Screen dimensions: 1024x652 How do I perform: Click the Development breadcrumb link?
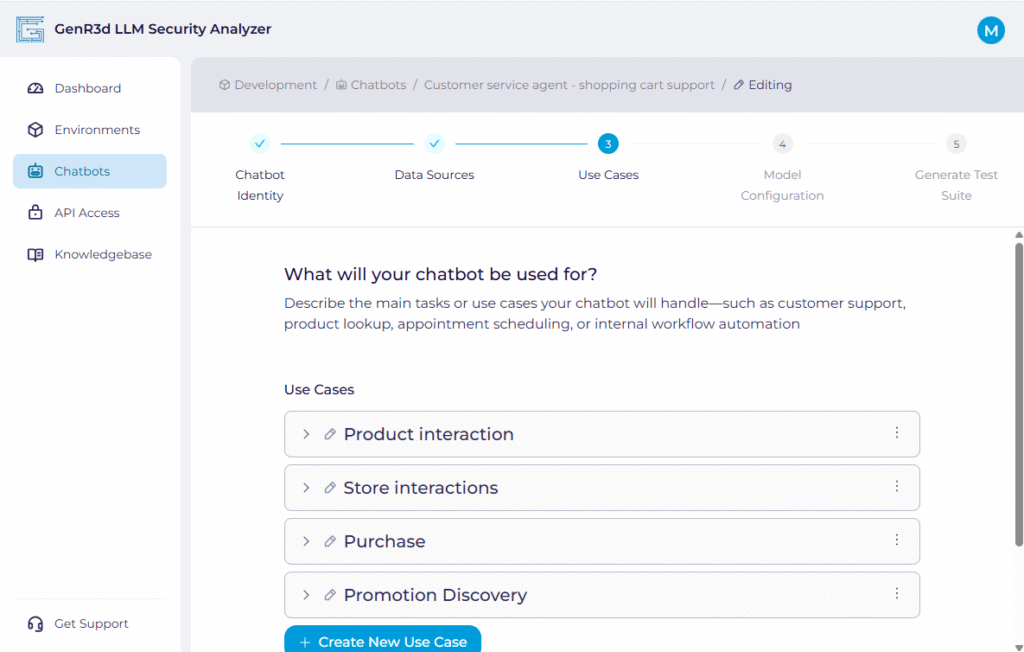coord(275,85)
